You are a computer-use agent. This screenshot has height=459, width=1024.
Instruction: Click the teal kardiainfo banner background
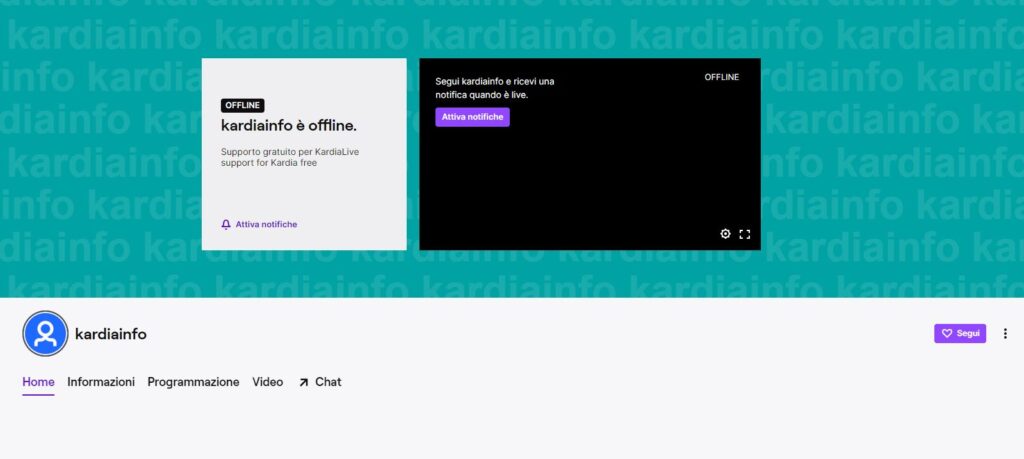tap(880, 150)
